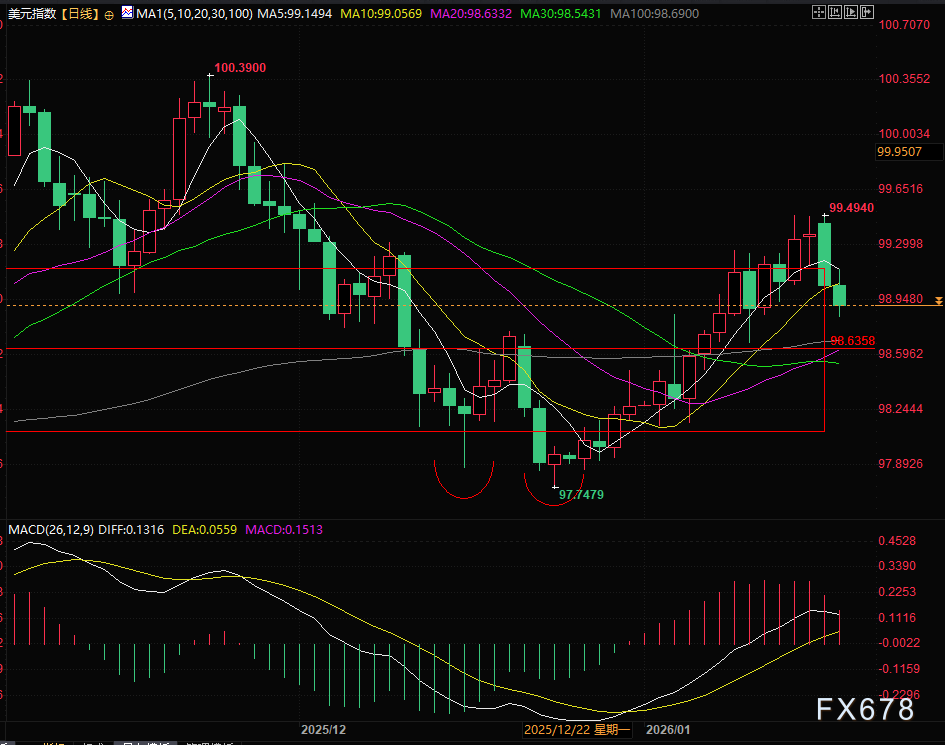Select the MA20:98.6332 legend label
This screenshot has height=745, width=945.
[469, 14]
